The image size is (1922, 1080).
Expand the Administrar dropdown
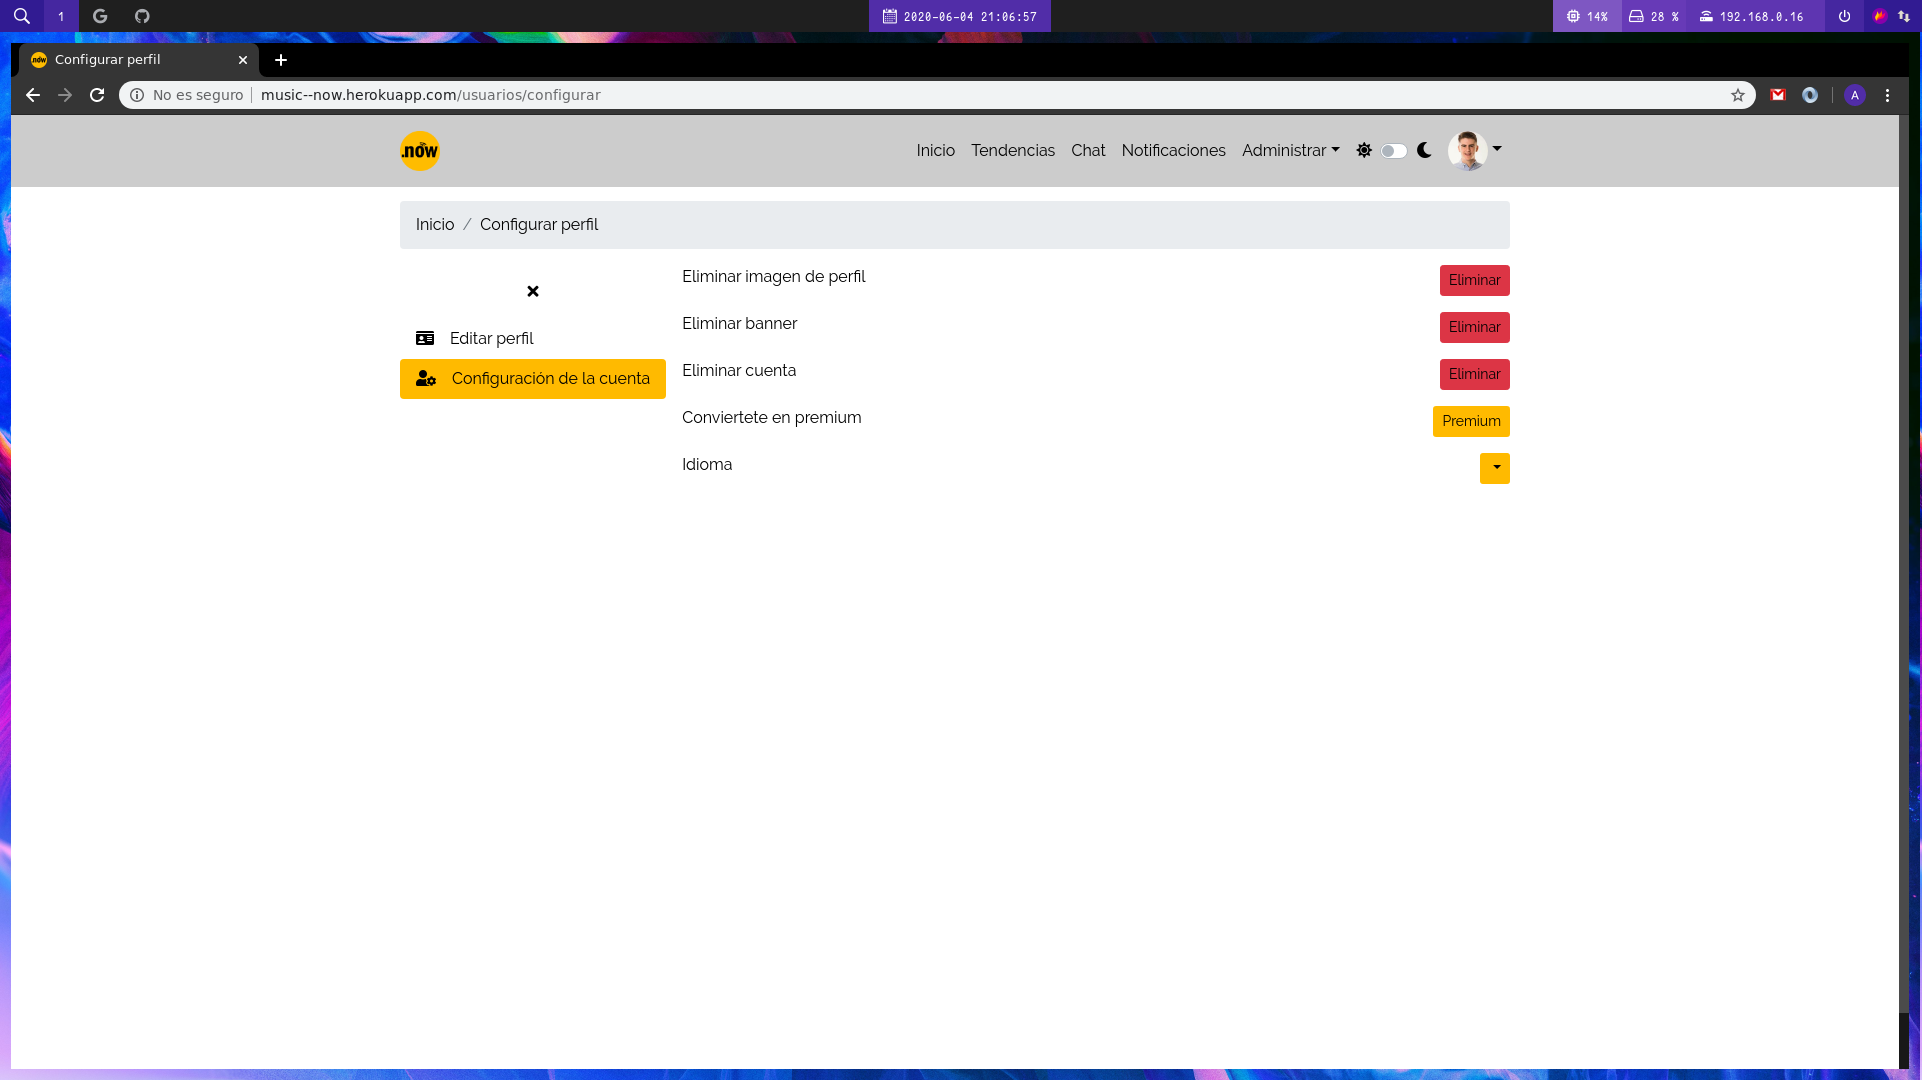1291,150
